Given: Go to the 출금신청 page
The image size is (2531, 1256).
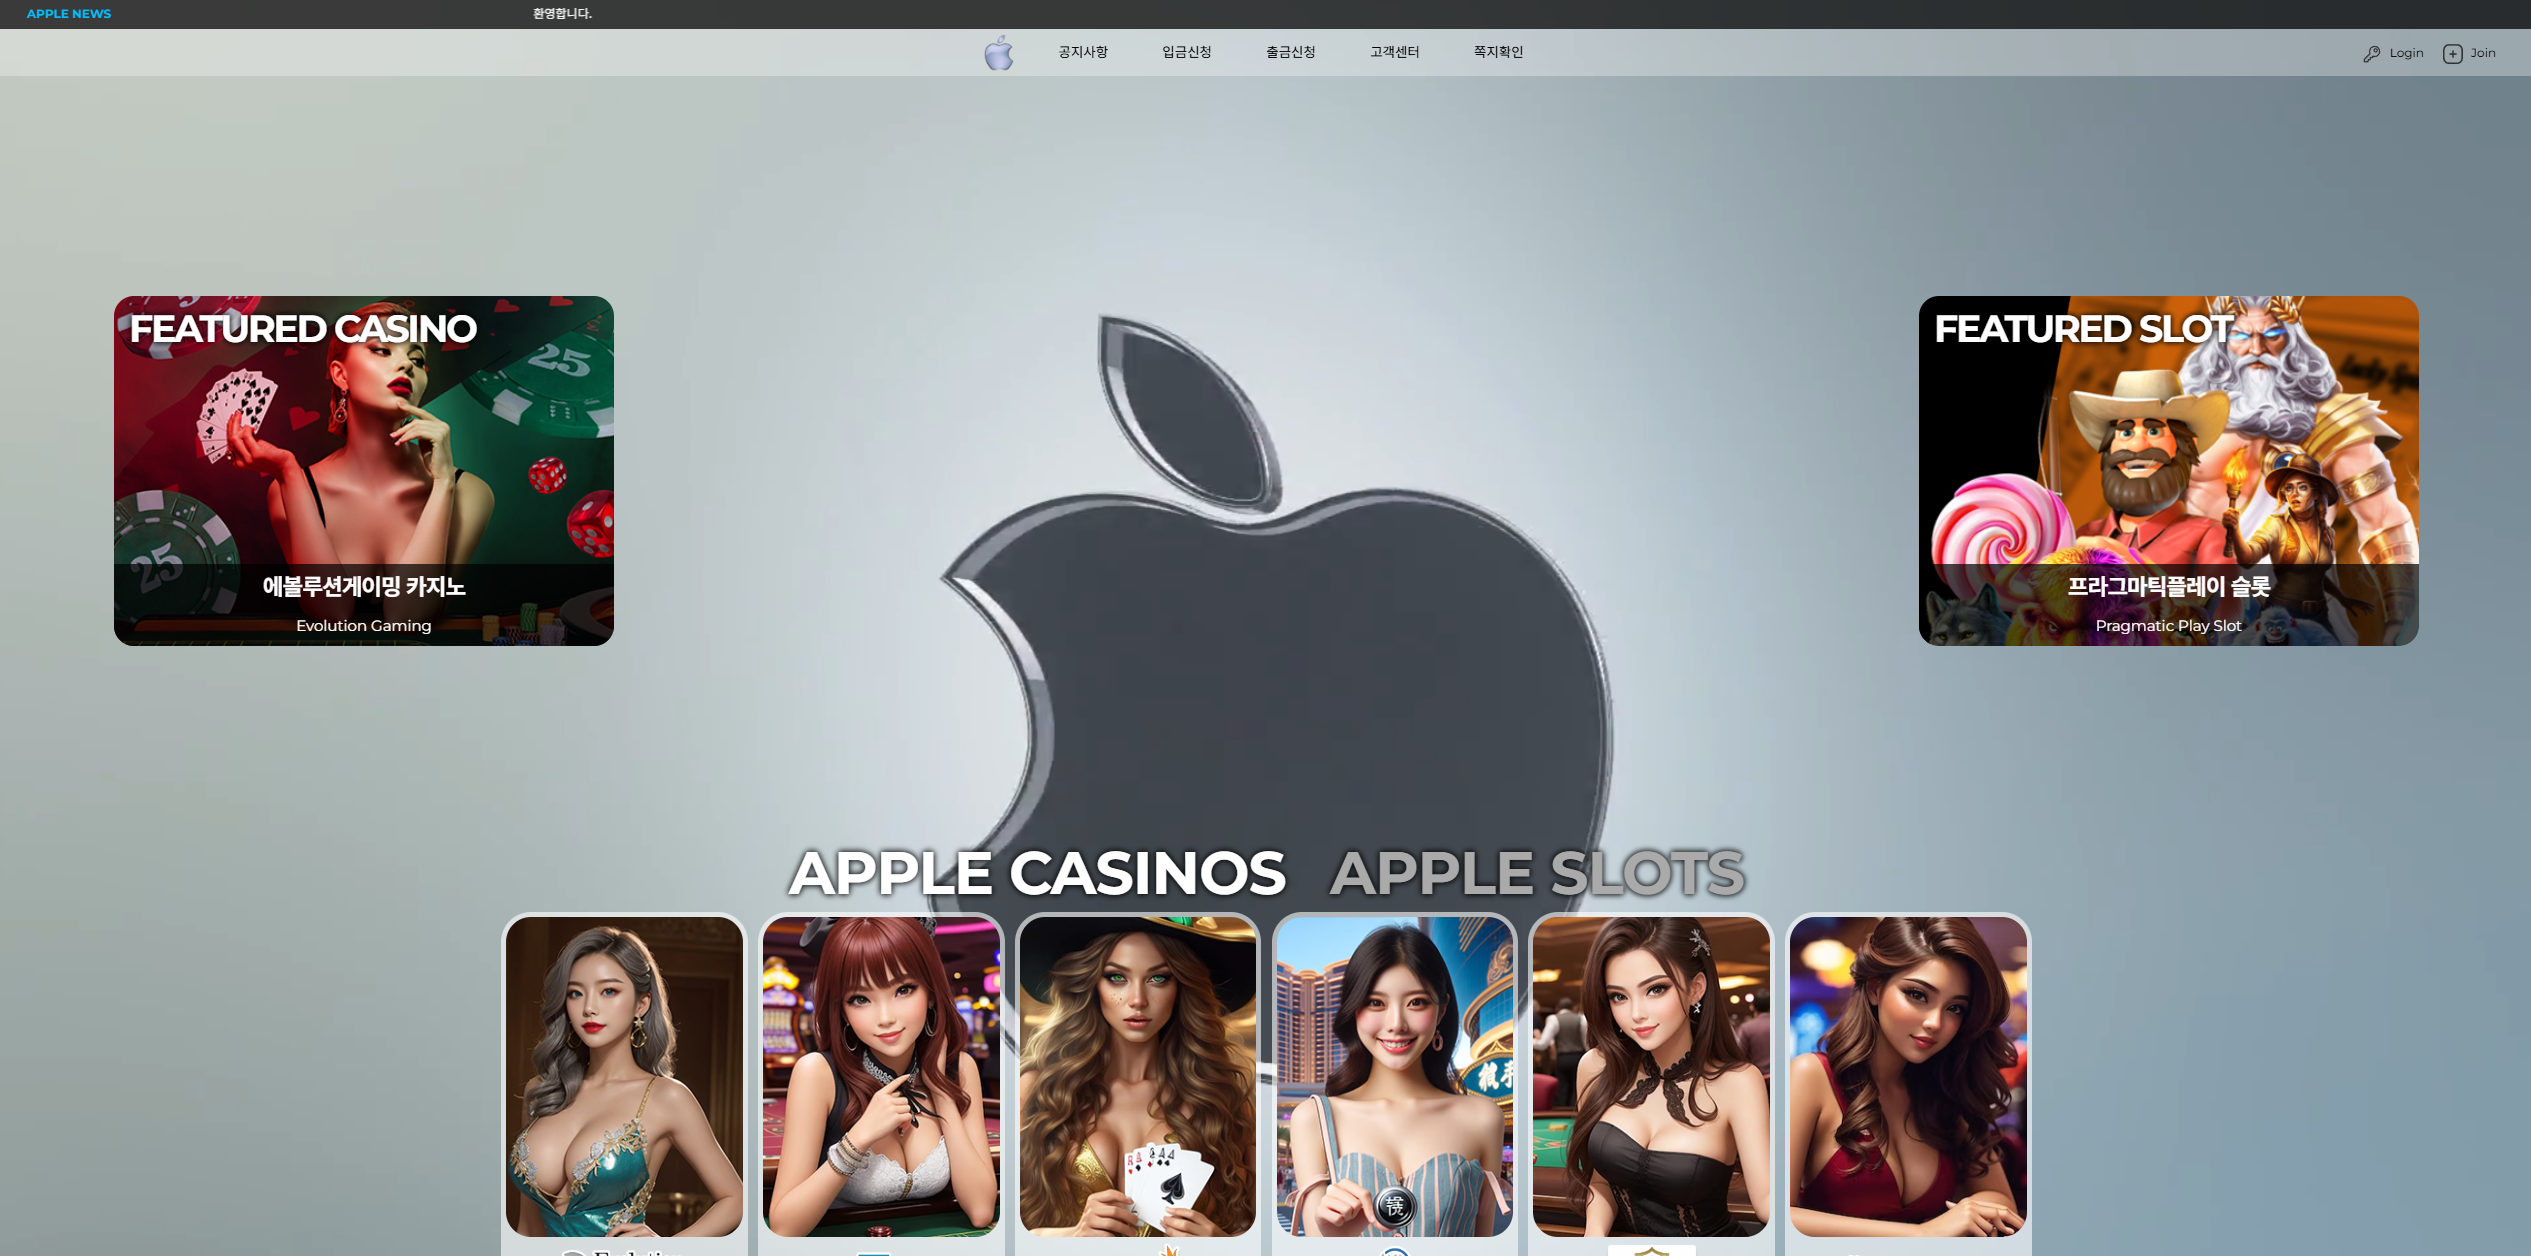Looking at the screenshot, I should click(x=1290, y=52).
